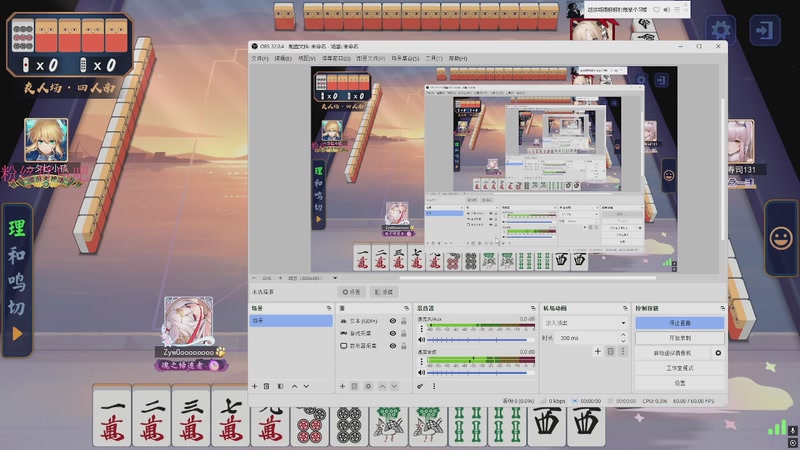Click the 工作室模式 studio mode button
The height and width of the screenshot is (450, 800).
[x=680, y=368]
